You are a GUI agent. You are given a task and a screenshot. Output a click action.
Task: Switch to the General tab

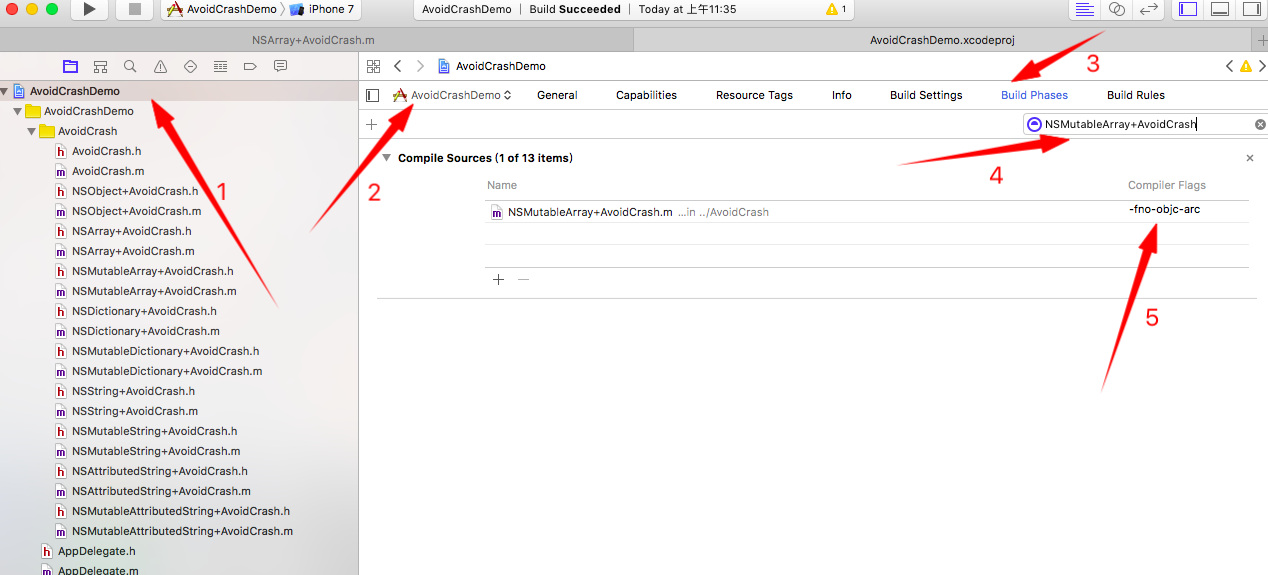pyautogui.click(x=557, y=95)
